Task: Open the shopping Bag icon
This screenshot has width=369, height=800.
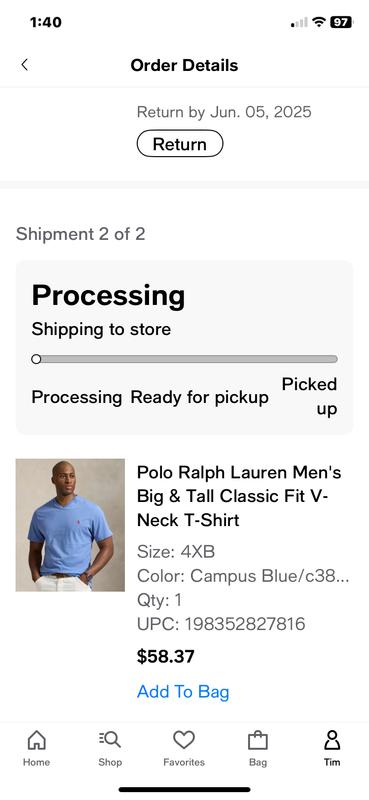Action: pos(258,740)
